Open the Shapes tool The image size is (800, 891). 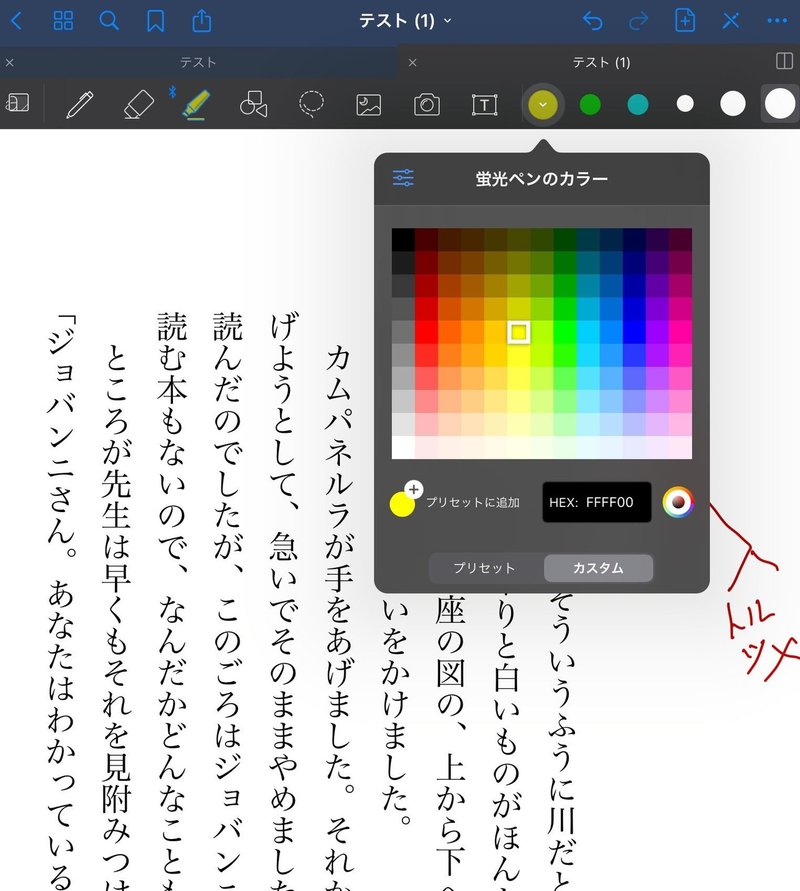253,103
